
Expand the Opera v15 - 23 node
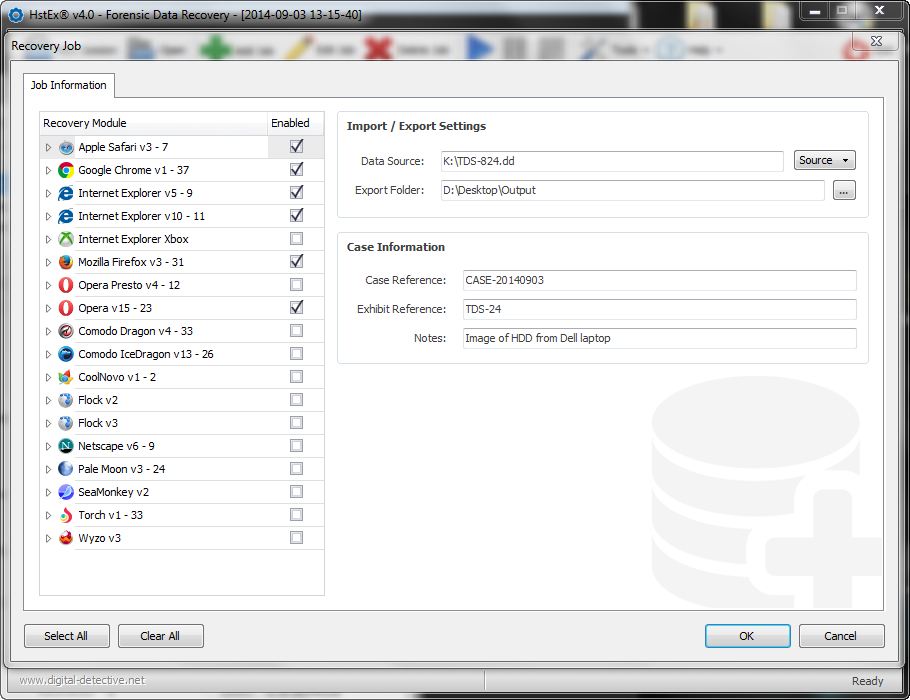point(48,308)
